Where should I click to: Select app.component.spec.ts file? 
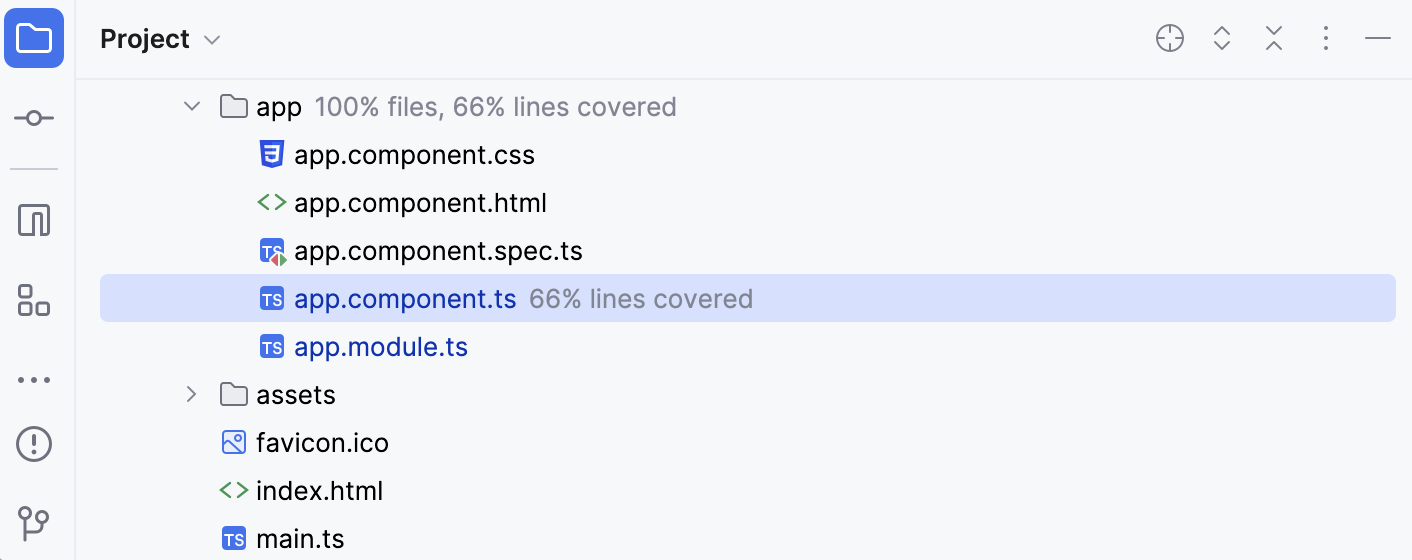click(438, 251)
